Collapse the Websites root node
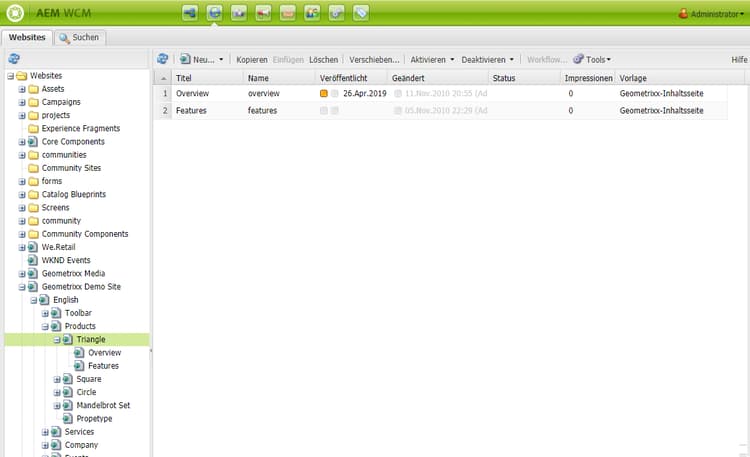 click(11, 76)
